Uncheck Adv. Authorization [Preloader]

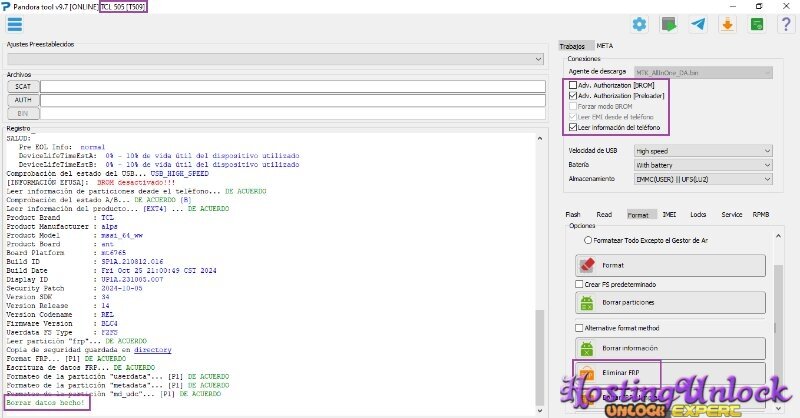[573, 96]
